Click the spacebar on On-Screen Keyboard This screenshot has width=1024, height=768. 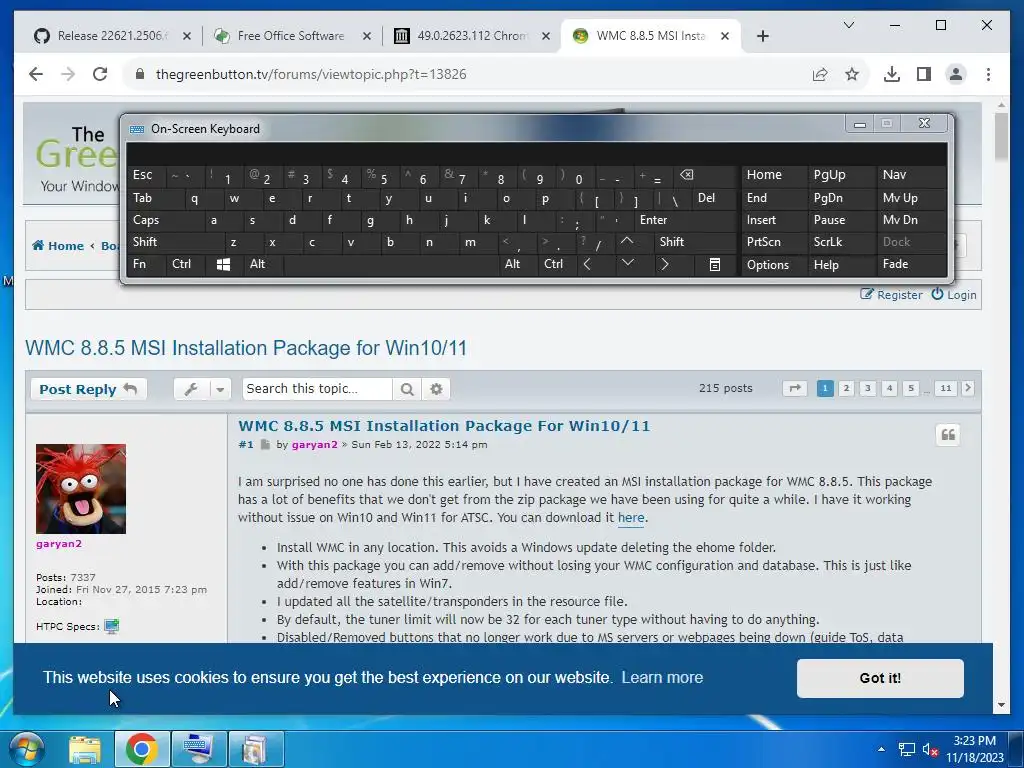[392, 264]
